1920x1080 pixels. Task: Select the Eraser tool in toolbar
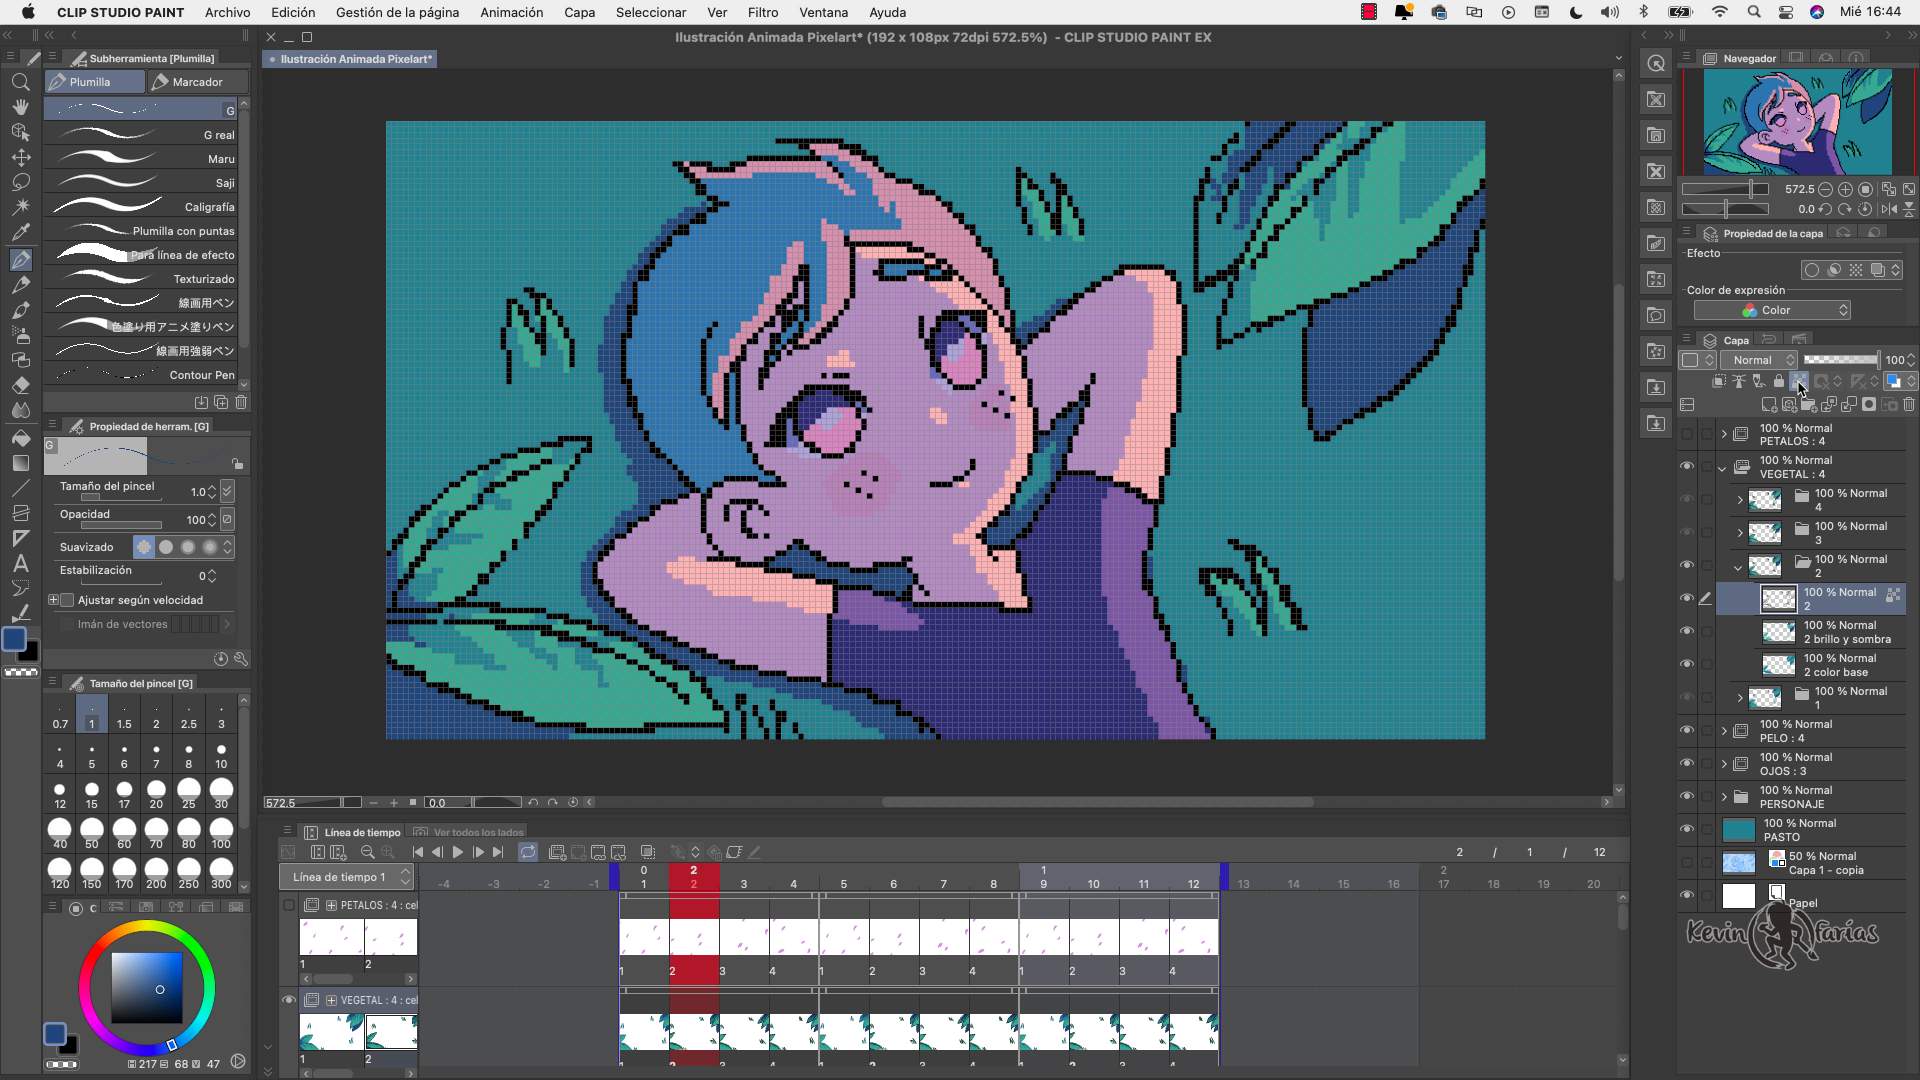tap(20, 385)
